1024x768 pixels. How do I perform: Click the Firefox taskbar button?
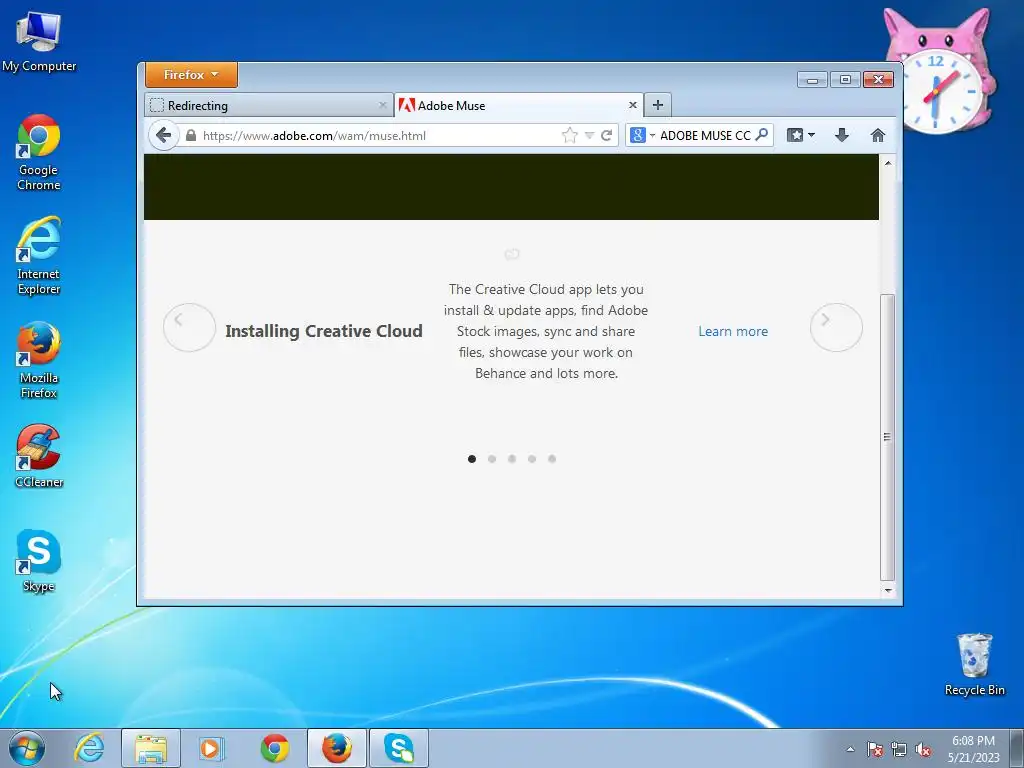(x=337, y=748)
